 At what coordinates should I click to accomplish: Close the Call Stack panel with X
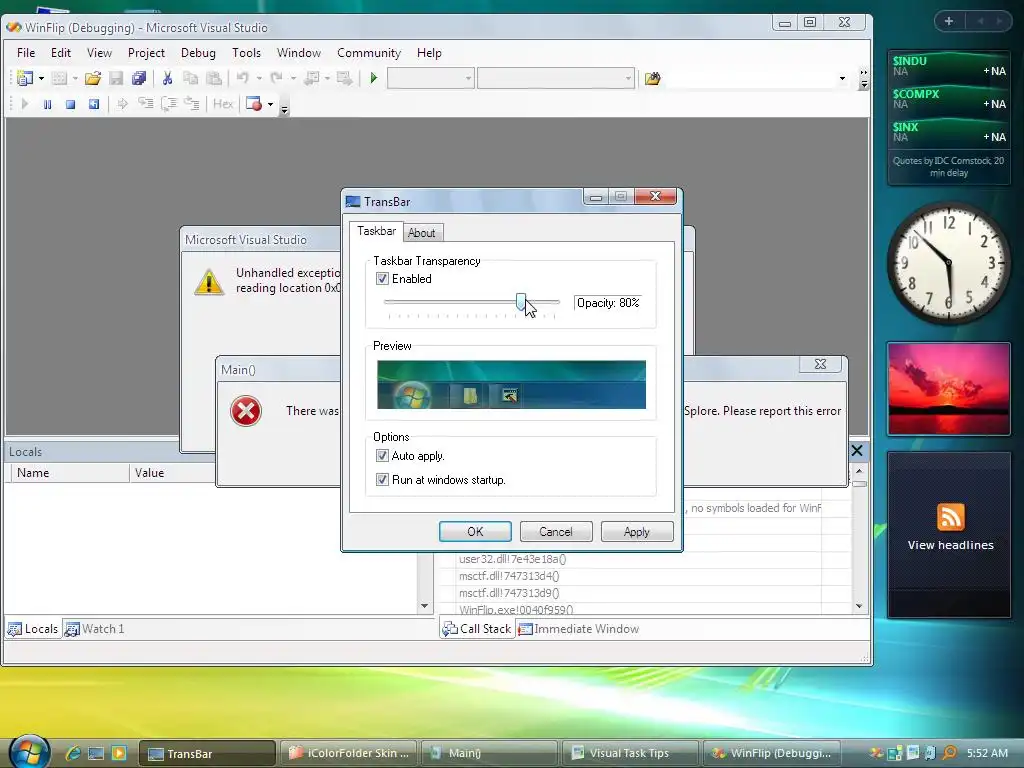[x=857, y=451]
